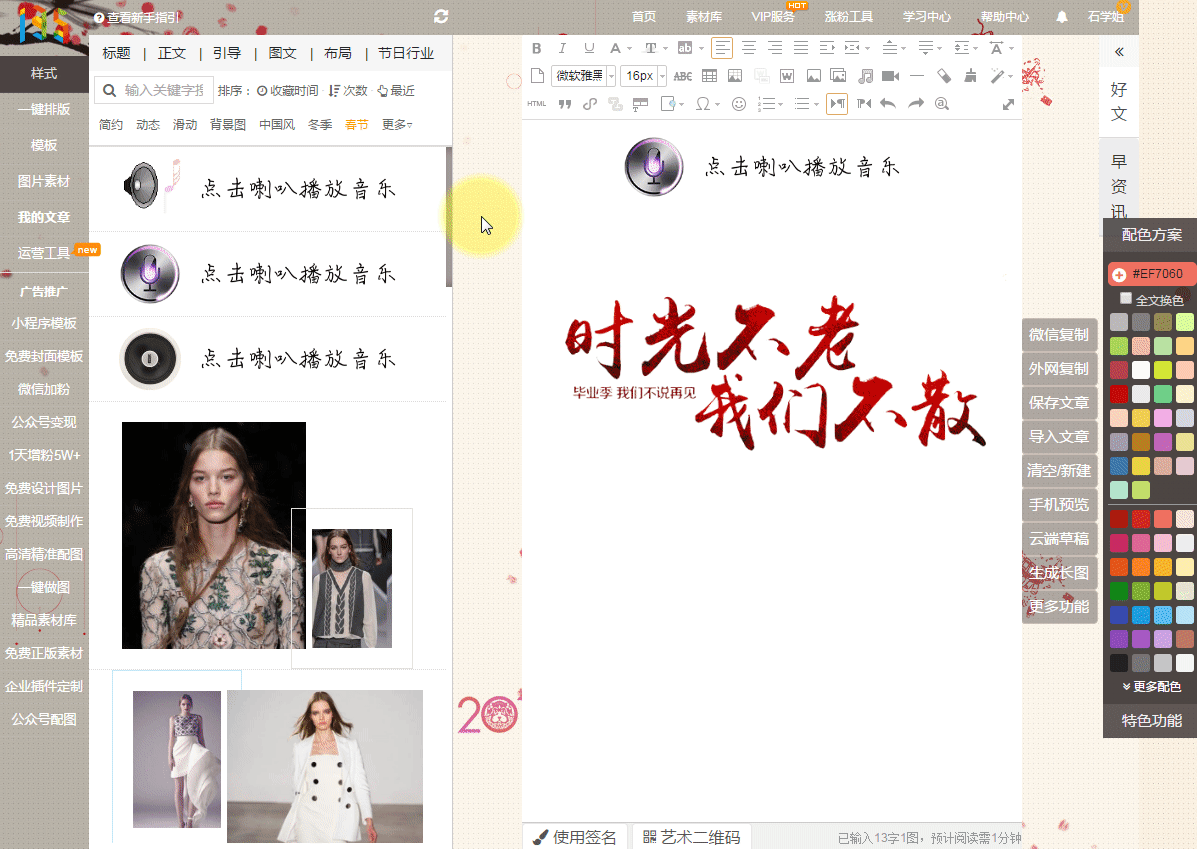Click the 手机预览 button
The image size is (1197, 849).
pyautogui.click(x=1059, y=504)
